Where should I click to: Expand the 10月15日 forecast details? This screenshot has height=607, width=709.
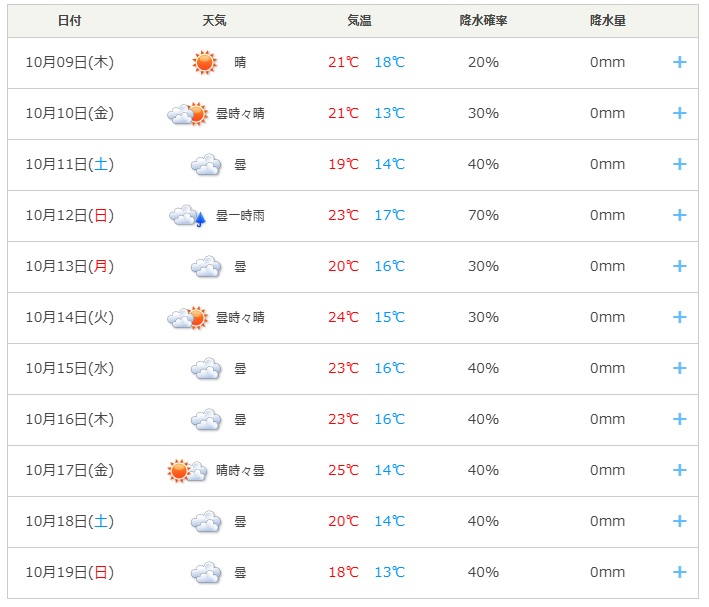(679, 368)
